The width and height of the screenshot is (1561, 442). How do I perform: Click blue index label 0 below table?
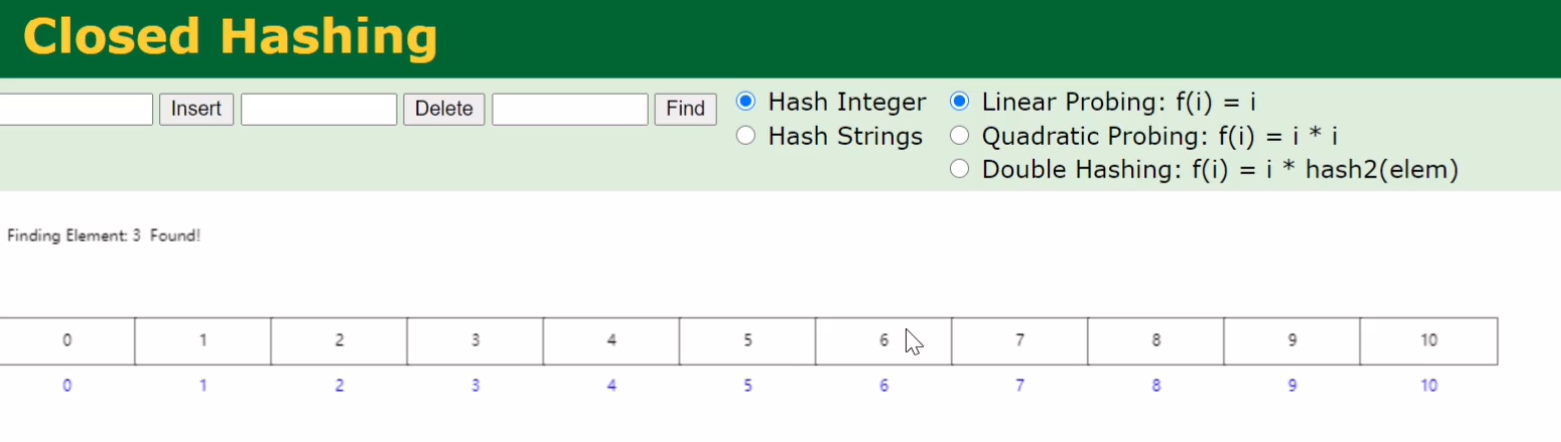(x=67, y=386)
